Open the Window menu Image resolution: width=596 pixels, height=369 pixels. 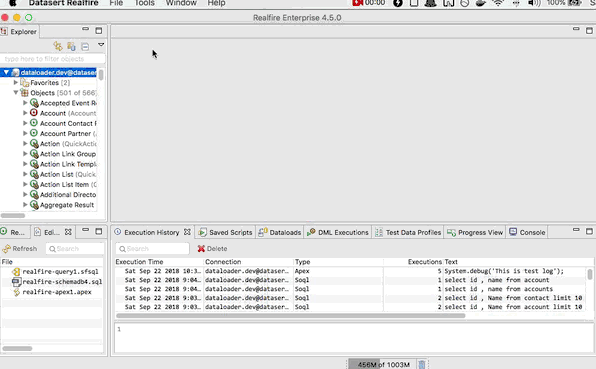181,3
